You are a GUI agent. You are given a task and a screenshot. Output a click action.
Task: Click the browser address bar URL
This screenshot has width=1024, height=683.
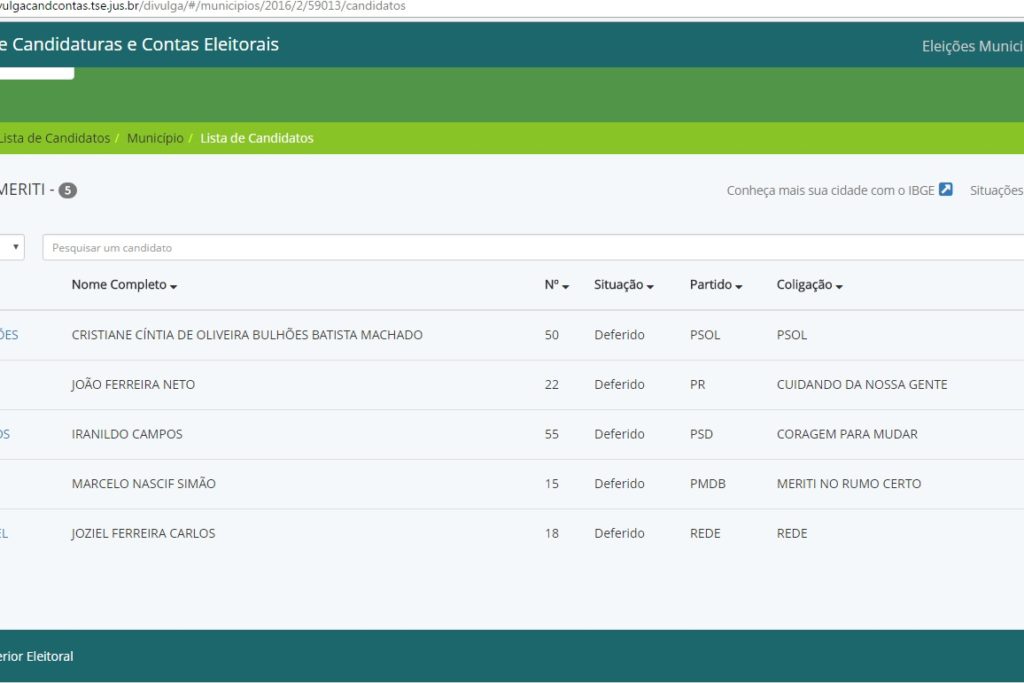pyautogui.click(x=202, y=7)
